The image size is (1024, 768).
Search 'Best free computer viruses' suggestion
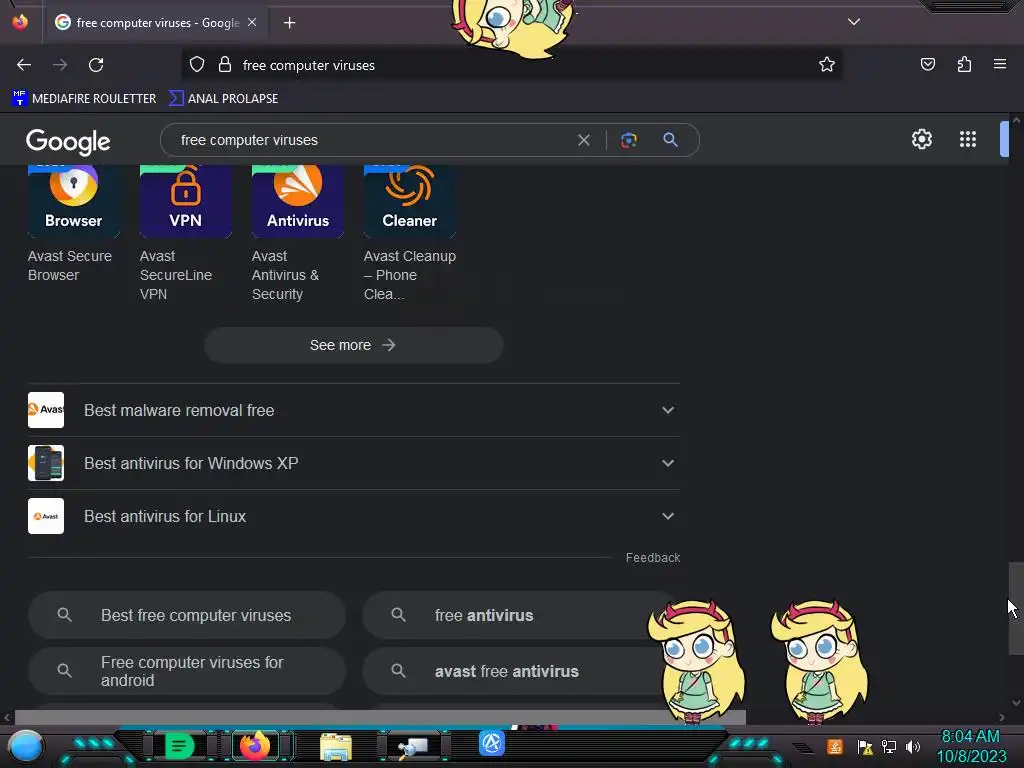(187, 615)
